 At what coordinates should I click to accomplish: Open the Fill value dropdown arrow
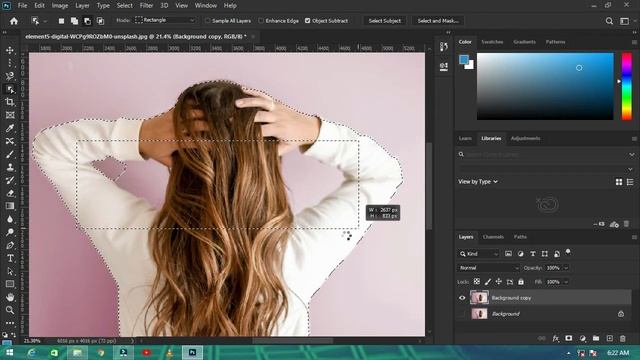[x=566, y=282]
